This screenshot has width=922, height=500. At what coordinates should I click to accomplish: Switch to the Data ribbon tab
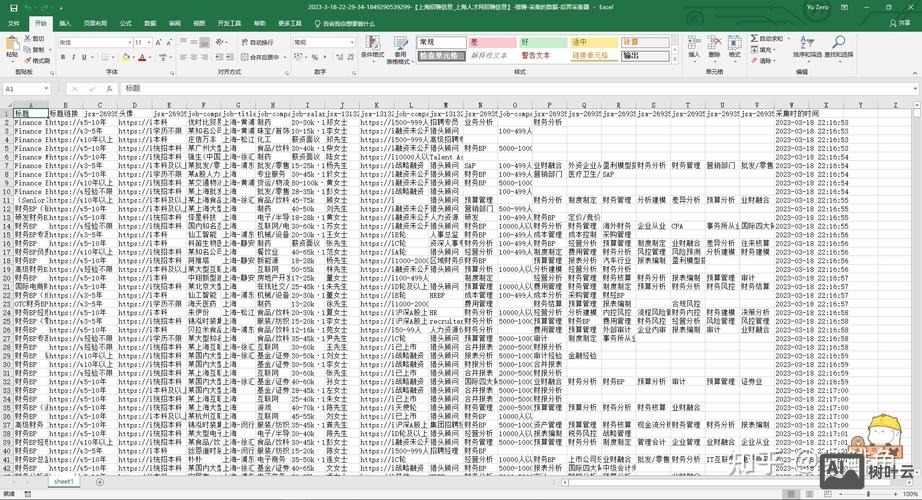pyautogui.click(x=150, y=24)
